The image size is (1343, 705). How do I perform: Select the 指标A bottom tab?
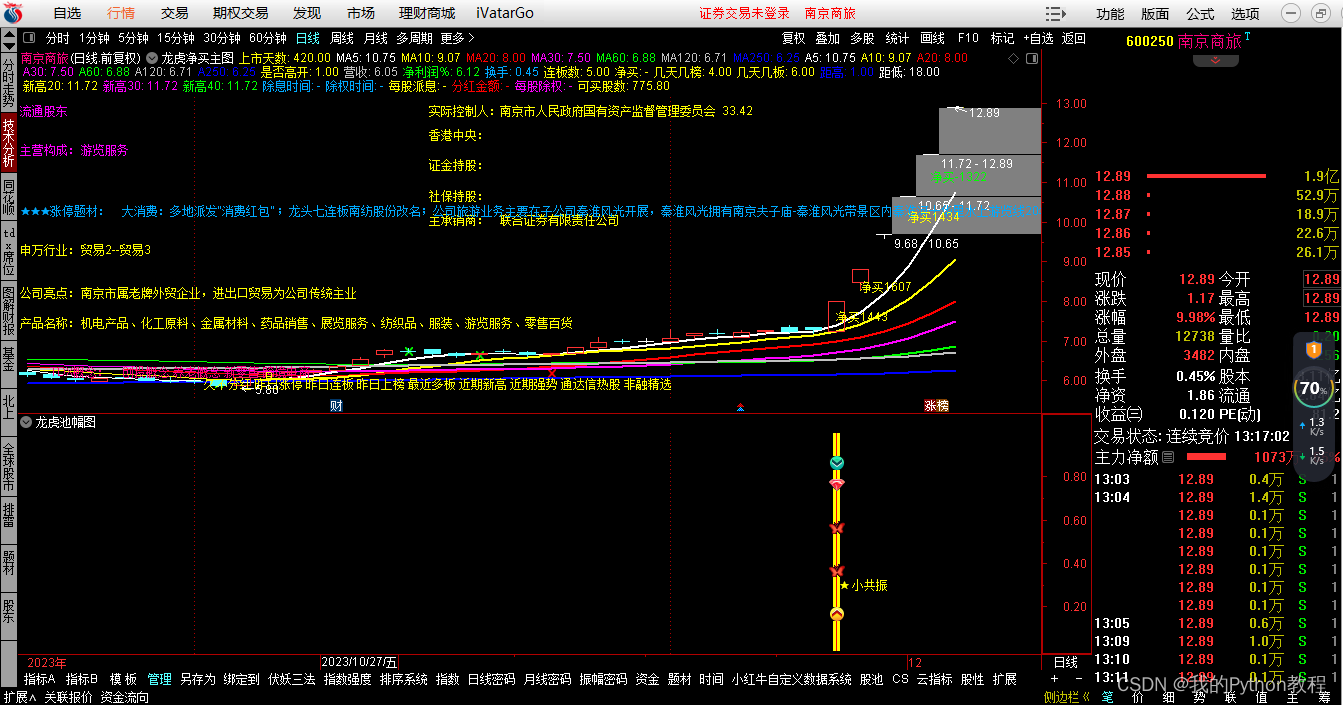coord(40,679)
